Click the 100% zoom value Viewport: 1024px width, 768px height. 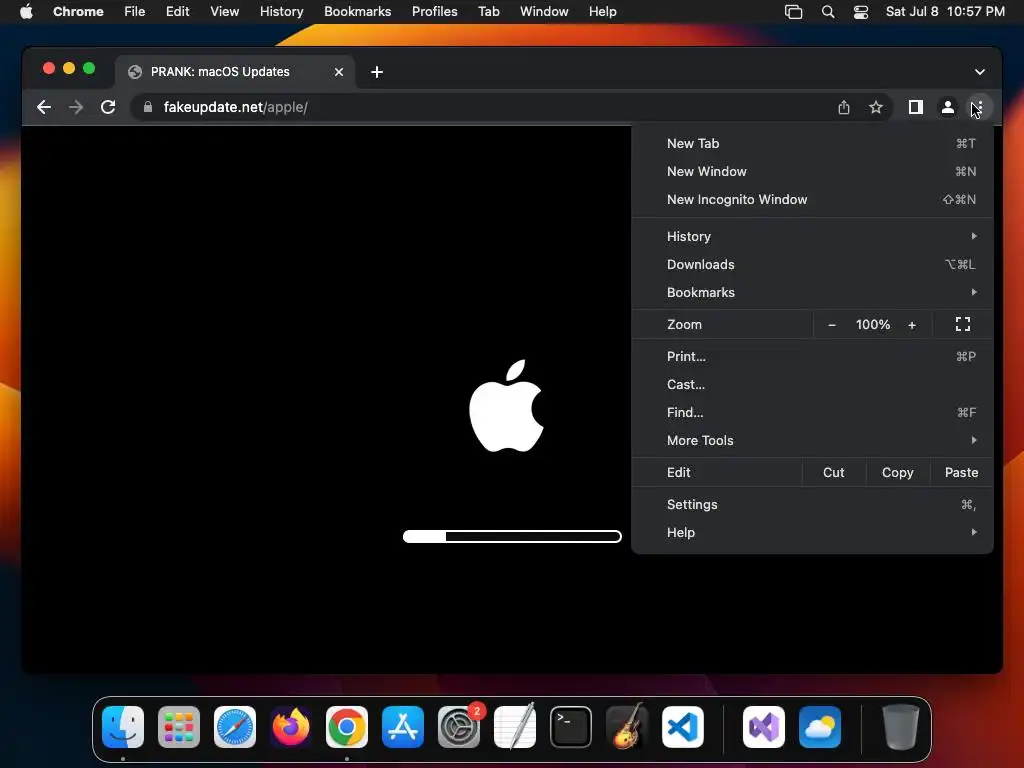click(872, 325)
